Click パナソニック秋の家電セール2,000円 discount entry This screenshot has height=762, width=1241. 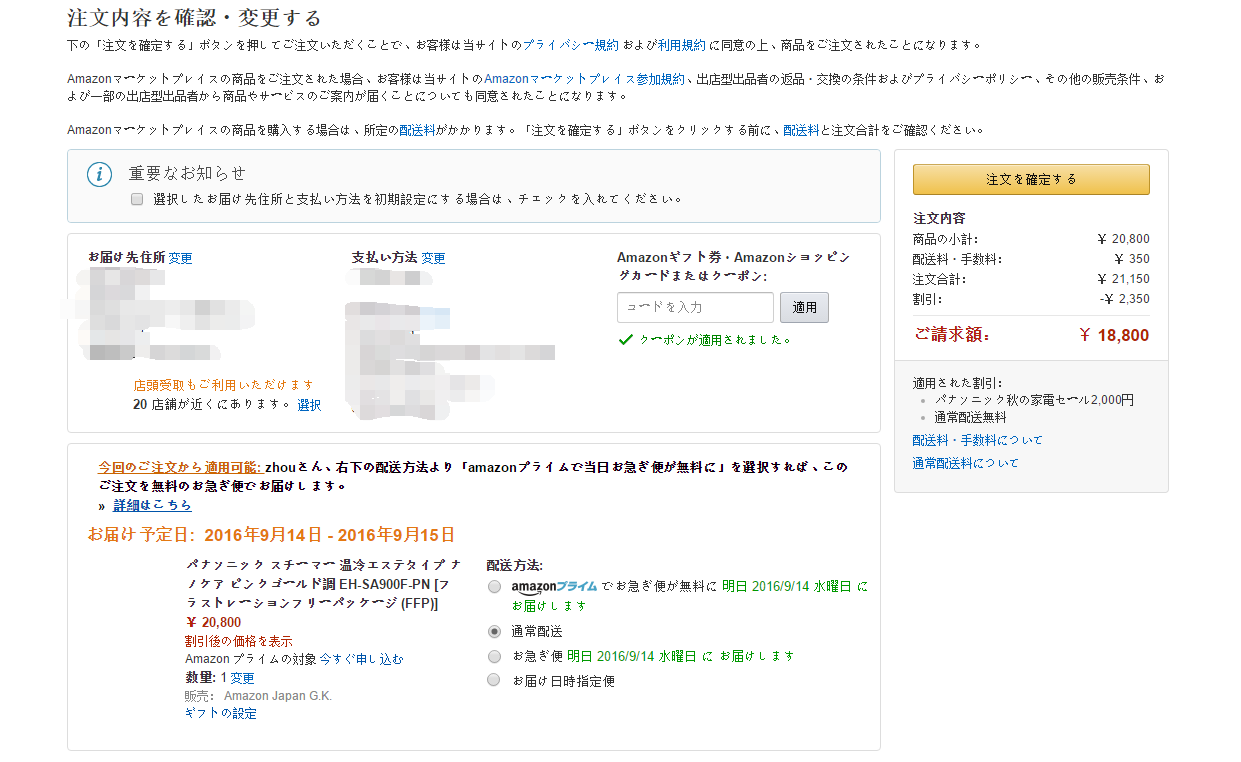pyautogui.click(x=1034, y=400)
